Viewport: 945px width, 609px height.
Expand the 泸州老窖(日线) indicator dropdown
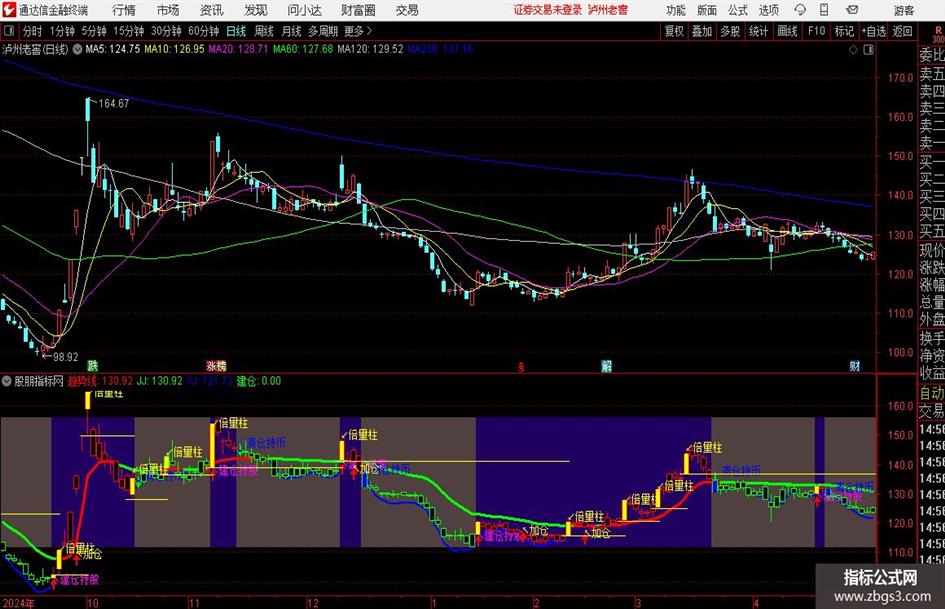tap(78, 49)
